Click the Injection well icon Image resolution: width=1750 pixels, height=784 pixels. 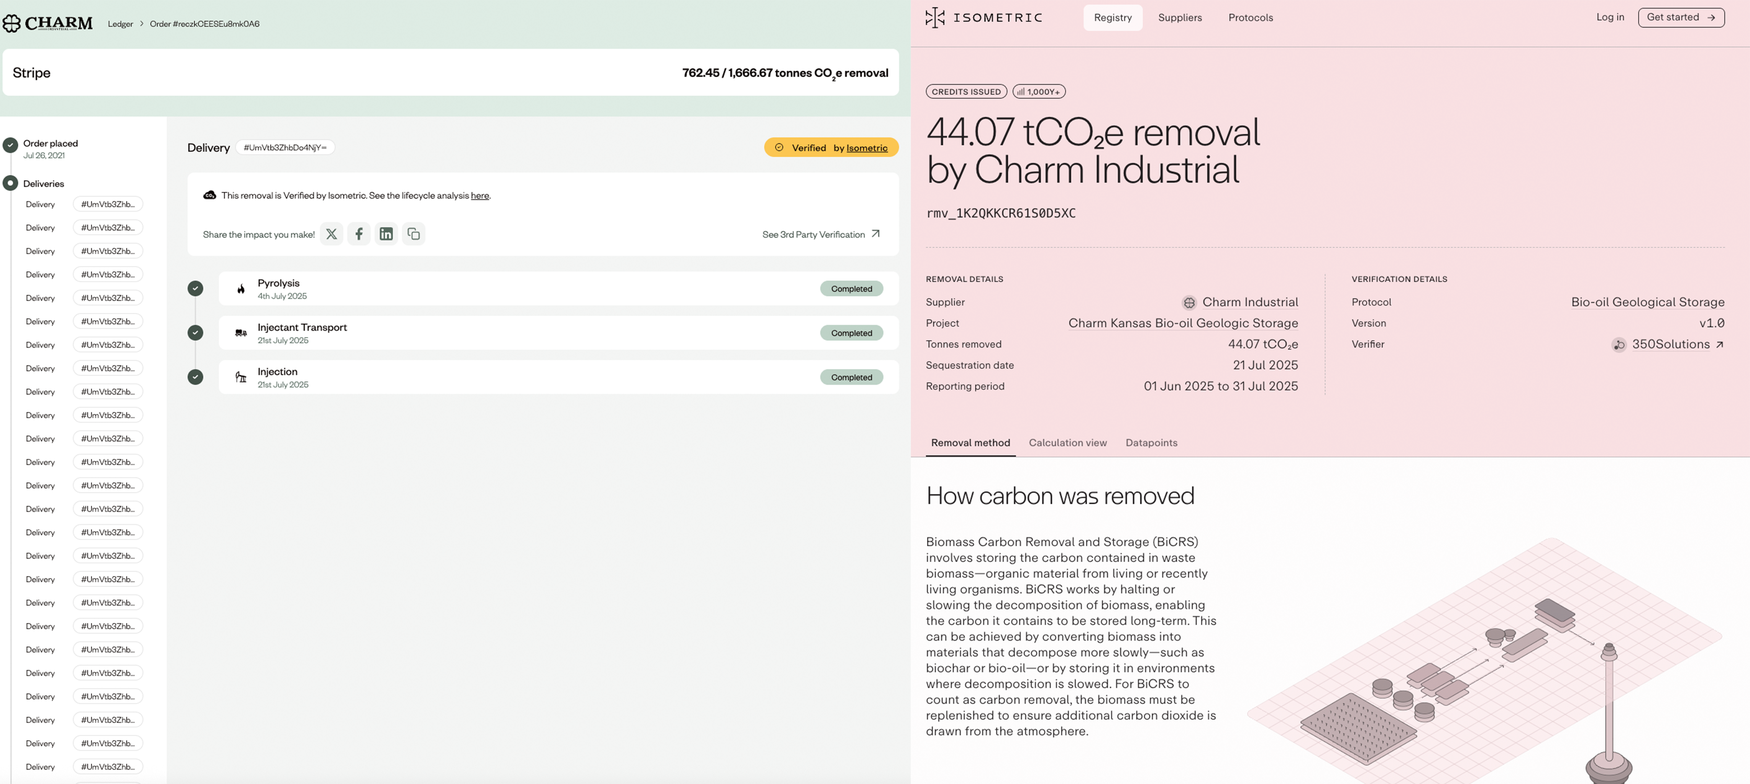point(241,377)
